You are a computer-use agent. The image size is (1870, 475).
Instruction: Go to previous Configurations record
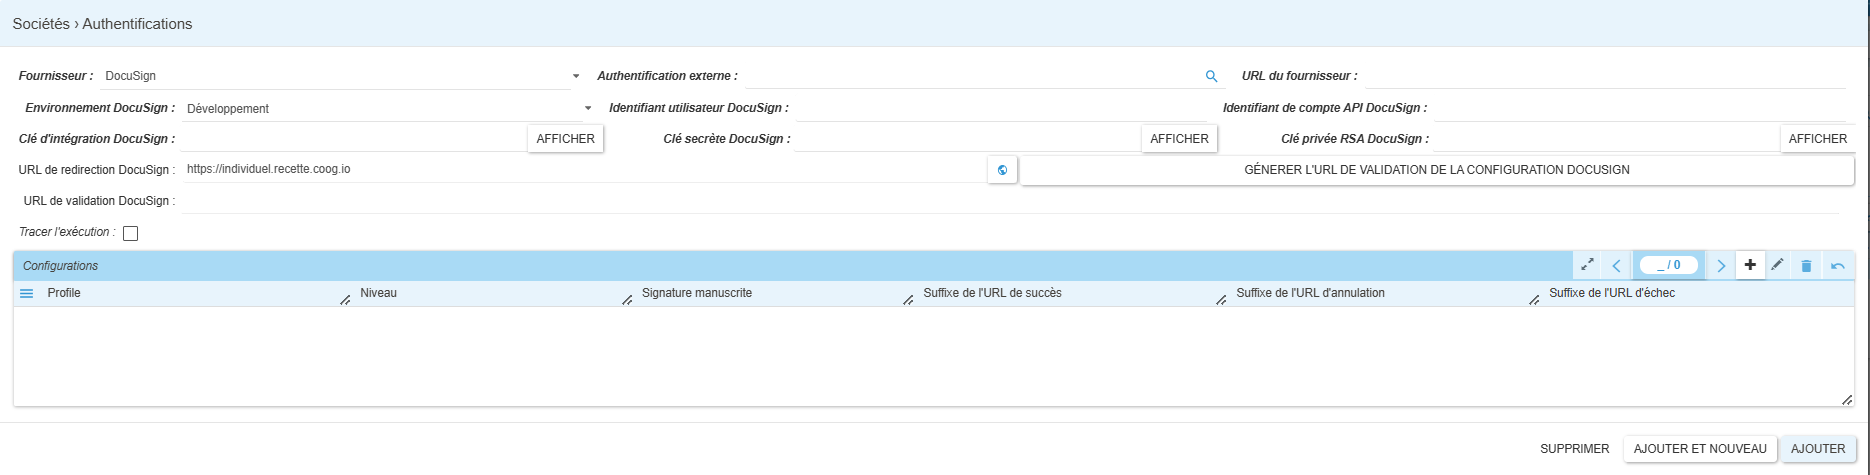pyautogui.click(x=1617, y=265)
